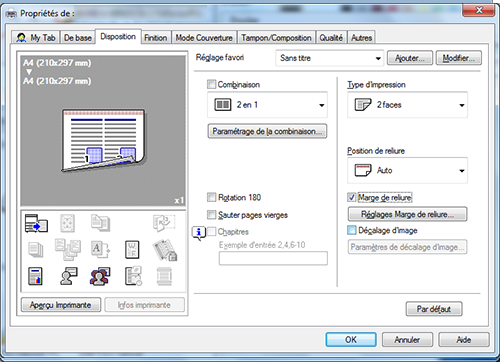The width and height of the screenshot is (500, 362).
Task: Click the scheduled document clock icon
Action: tap(133, 276)
